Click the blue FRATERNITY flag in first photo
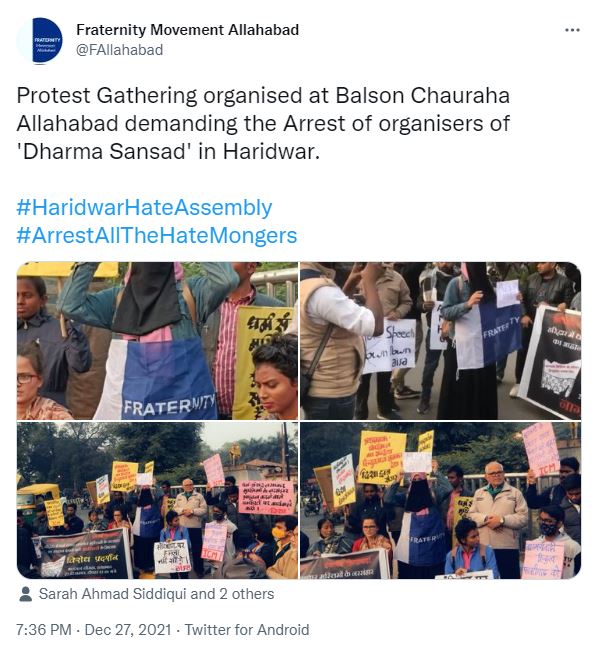Image resolution: width=598 pixels, height=656 pixels. (165, 379)
